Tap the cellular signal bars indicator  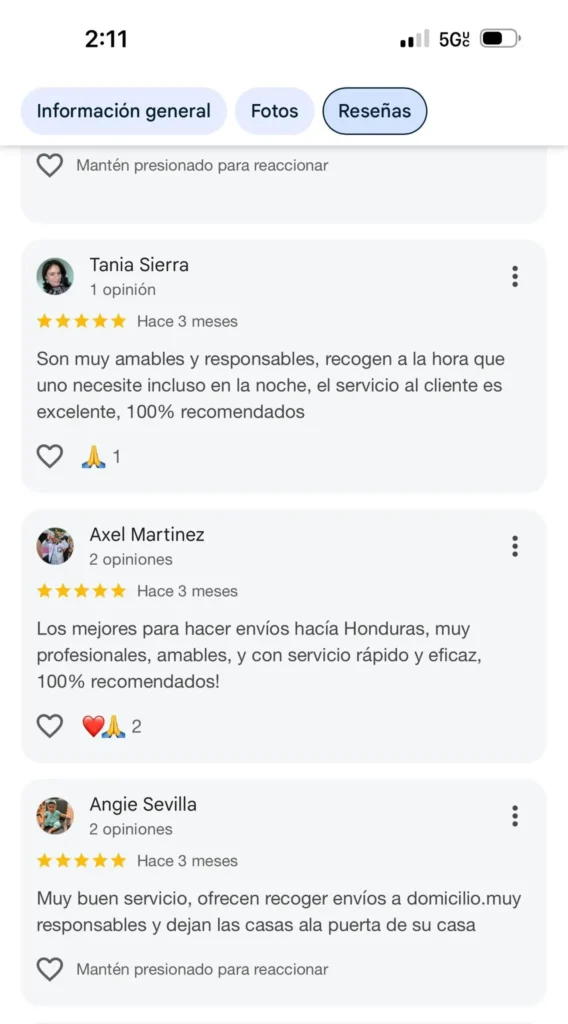(415, 39)
